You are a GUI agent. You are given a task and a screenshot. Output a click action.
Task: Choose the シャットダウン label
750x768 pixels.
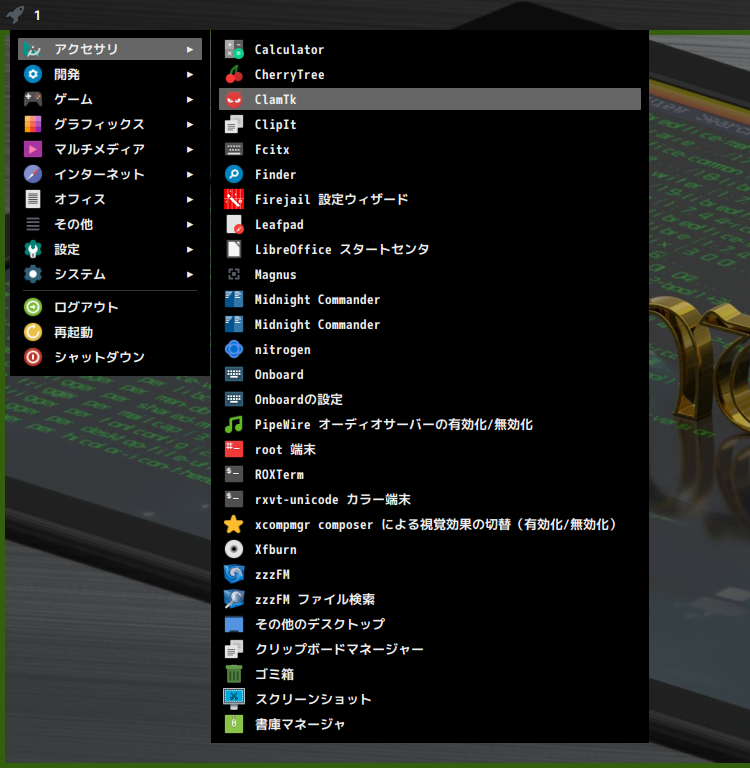pos(99,357)
